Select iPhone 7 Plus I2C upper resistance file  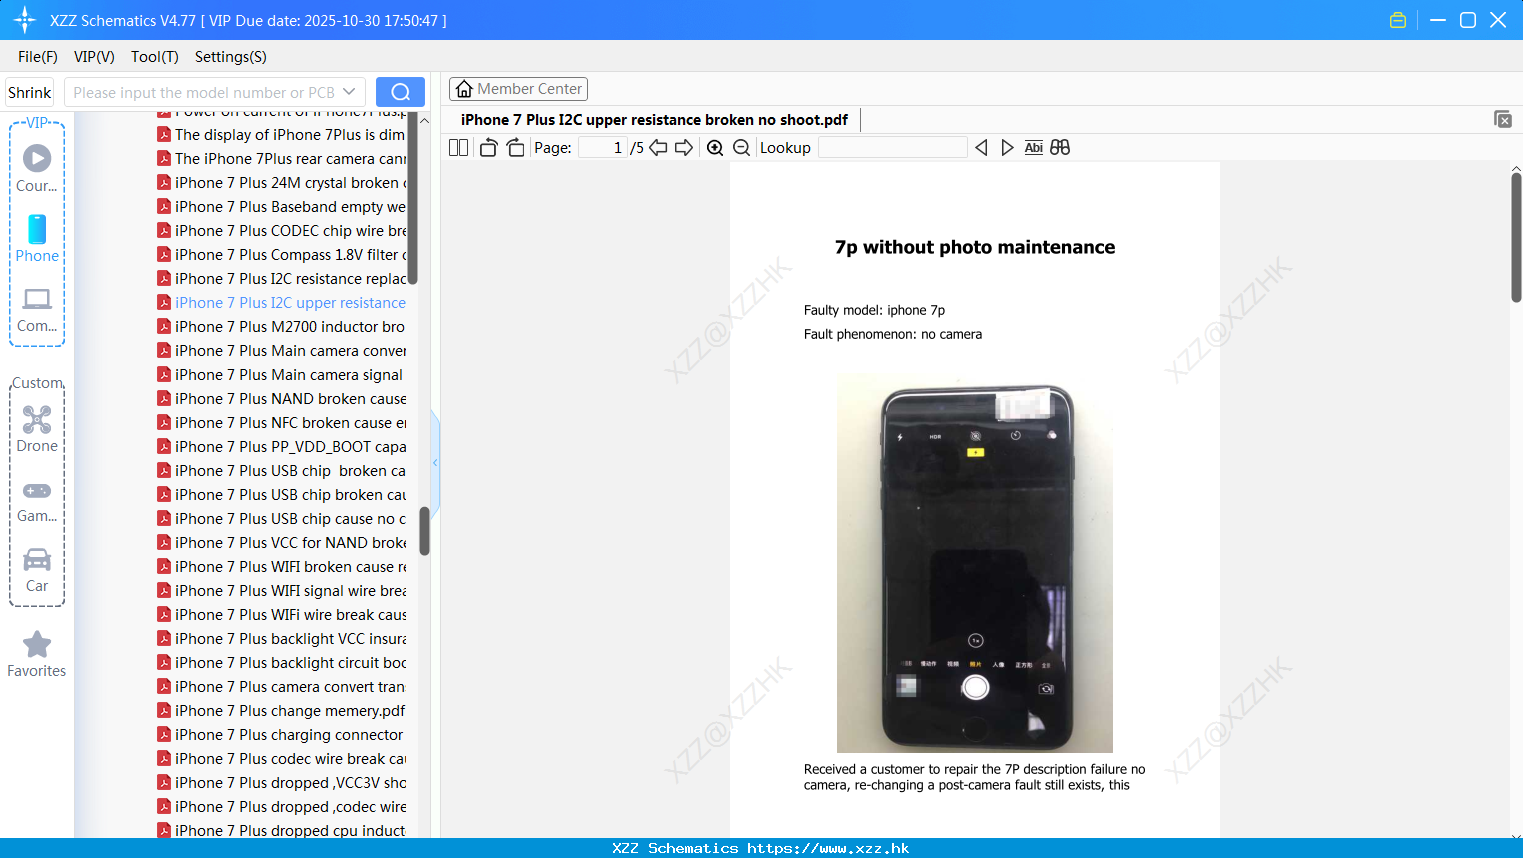(x=282, y=303)
